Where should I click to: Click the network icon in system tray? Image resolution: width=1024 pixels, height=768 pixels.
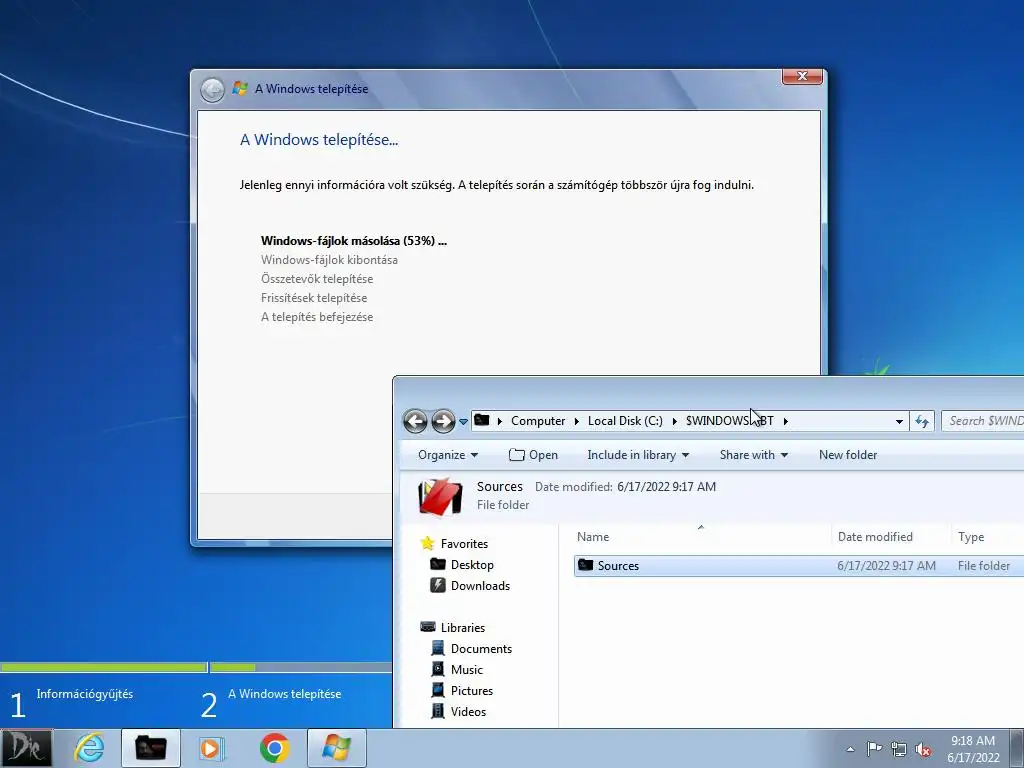coord(899,749)
